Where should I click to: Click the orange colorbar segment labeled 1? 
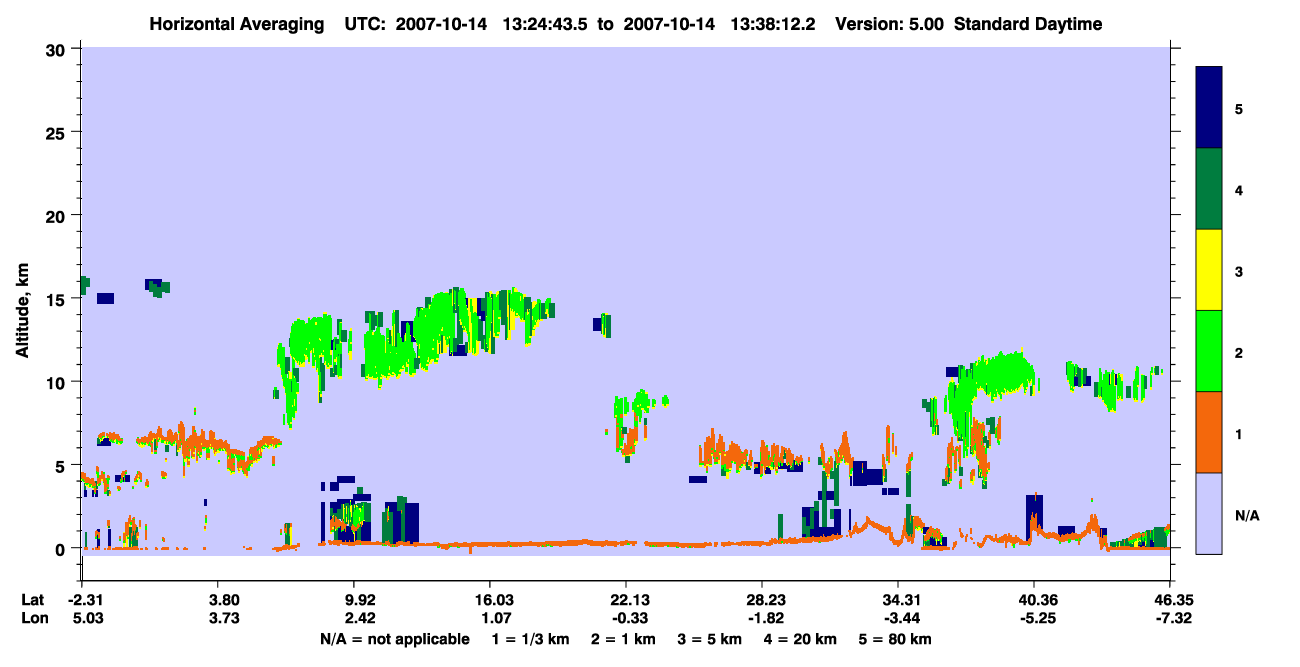[1209, 432]
